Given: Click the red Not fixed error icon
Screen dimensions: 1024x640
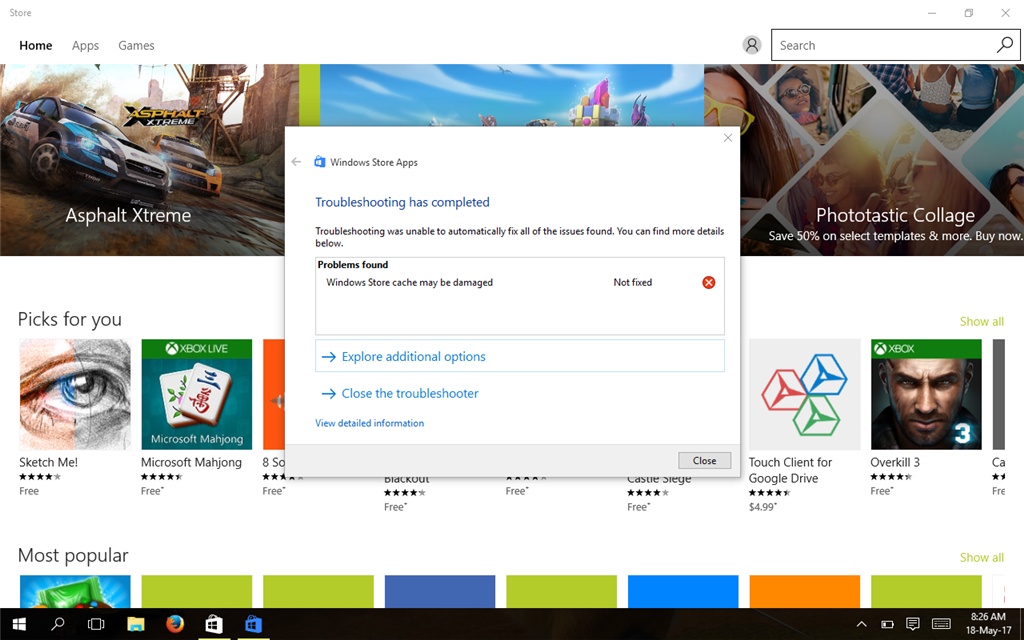Looking at the screenshot, I should [709, 282].
